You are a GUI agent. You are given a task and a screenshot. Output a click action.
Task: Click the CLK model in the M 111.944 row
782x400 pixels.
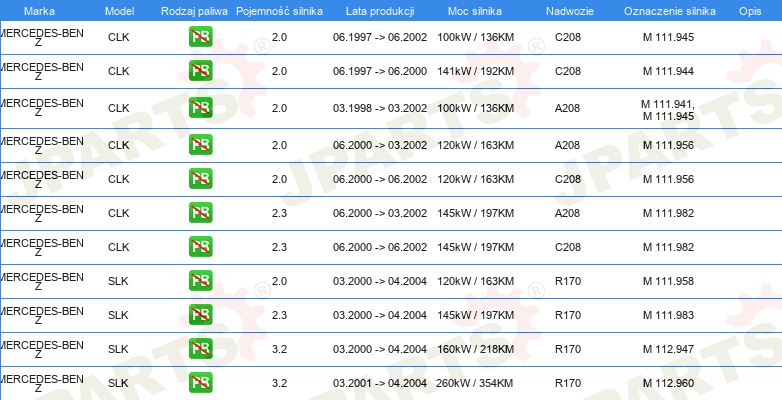click(119, 71)
